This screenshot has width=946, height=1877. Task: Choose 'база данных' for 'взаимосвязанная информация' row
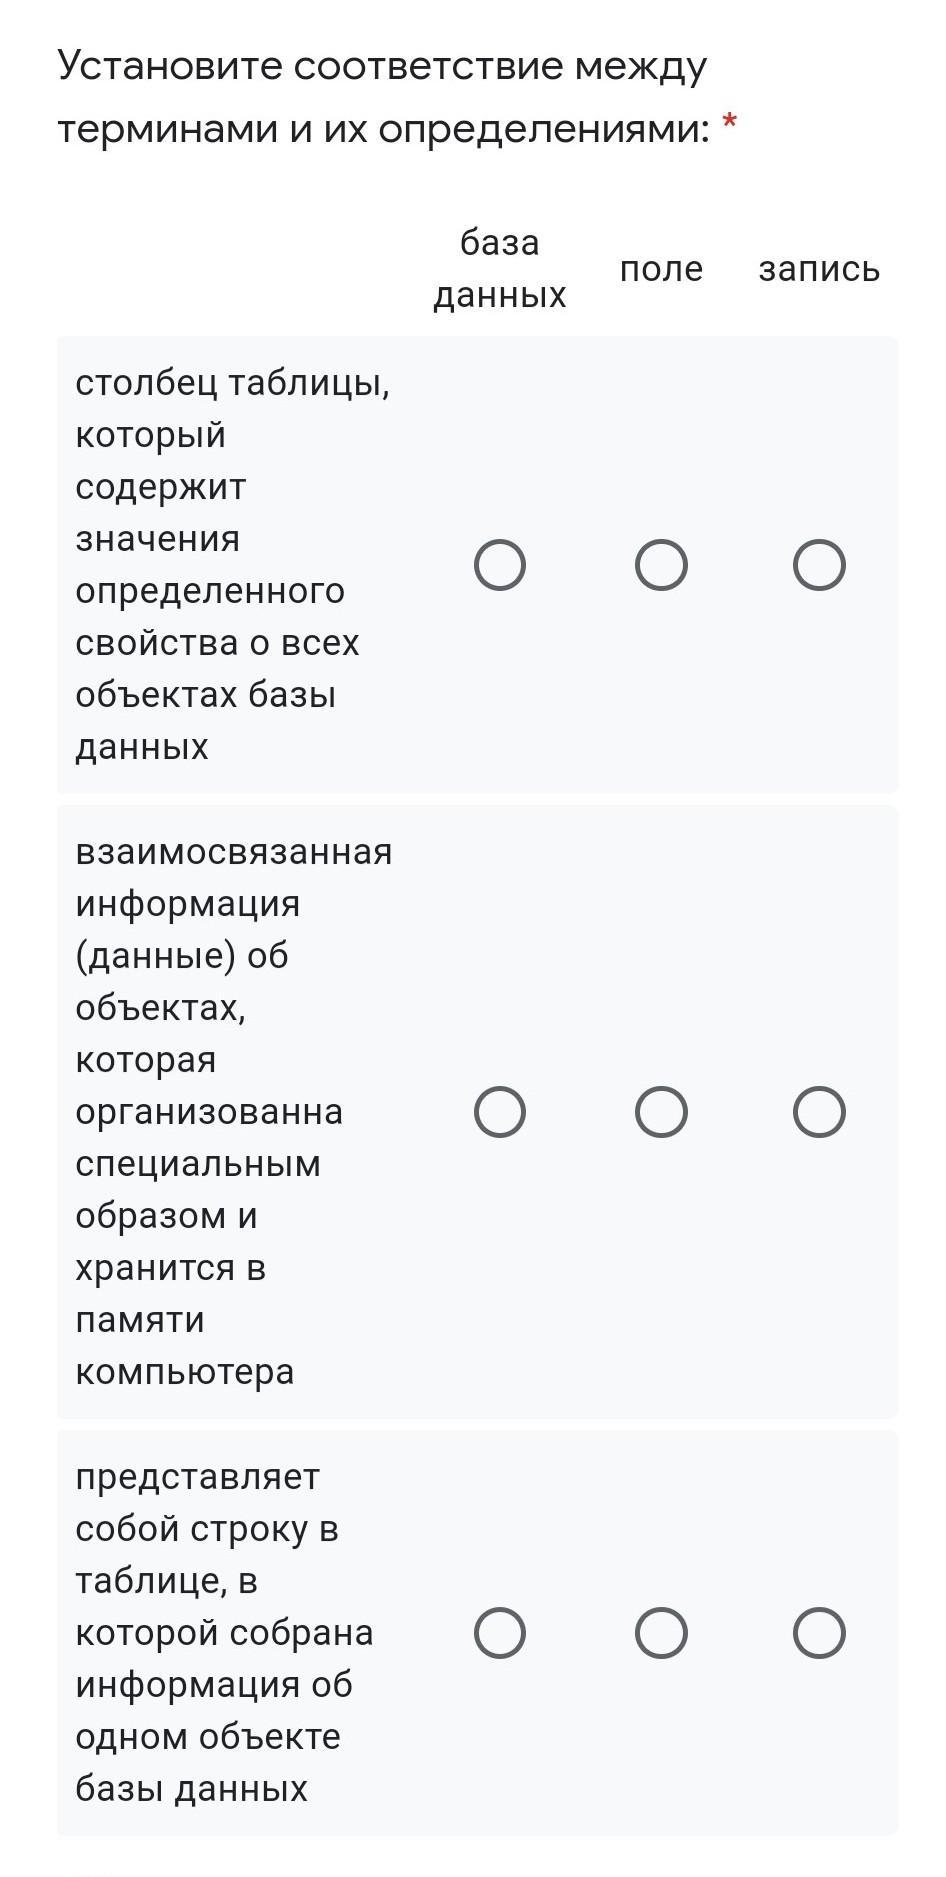(x=500, y=1112)
